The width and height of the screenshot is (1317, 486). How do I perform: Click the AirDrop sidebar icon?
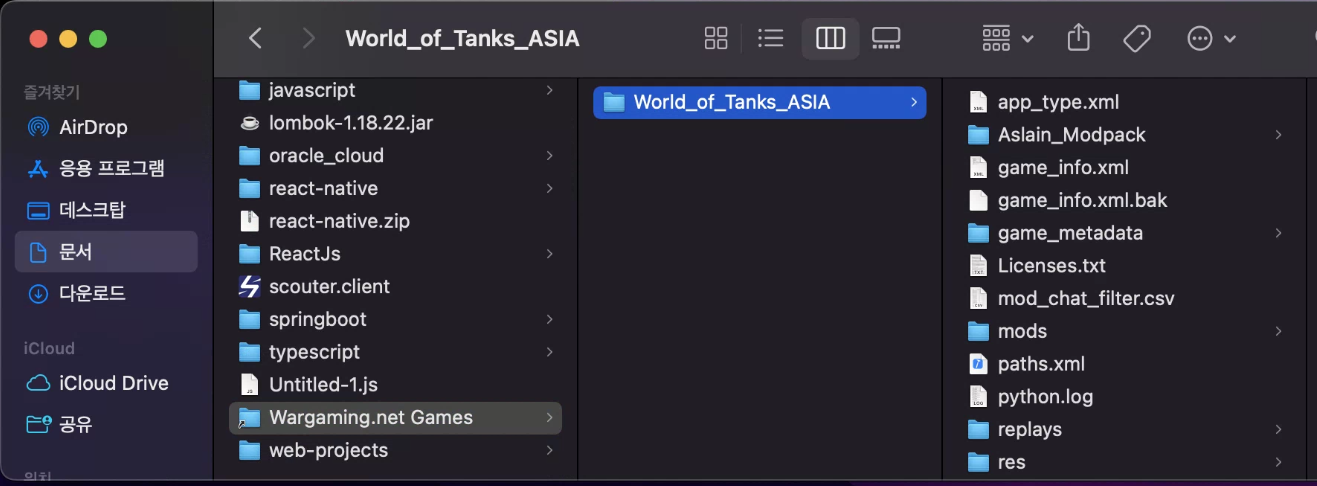coord(38,127)
